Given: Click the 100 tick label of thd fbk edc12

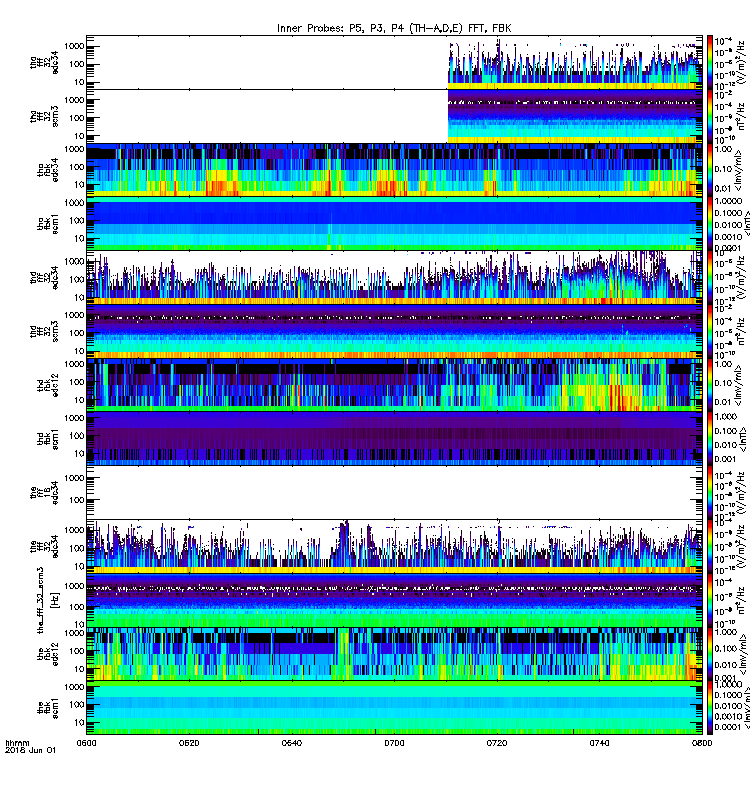Looking at the screenshot, I should [77, 382].
